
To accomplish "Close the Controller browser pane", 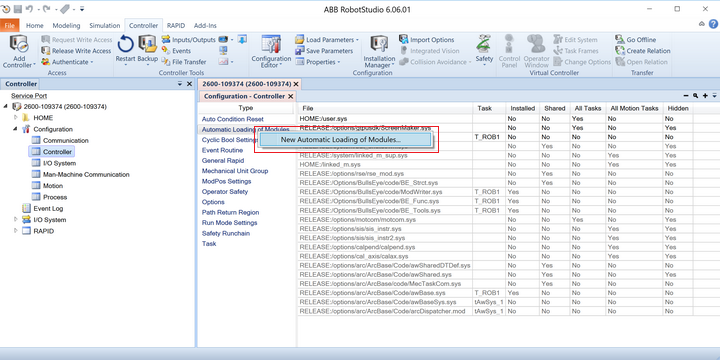I will click(x=189, y=84).
